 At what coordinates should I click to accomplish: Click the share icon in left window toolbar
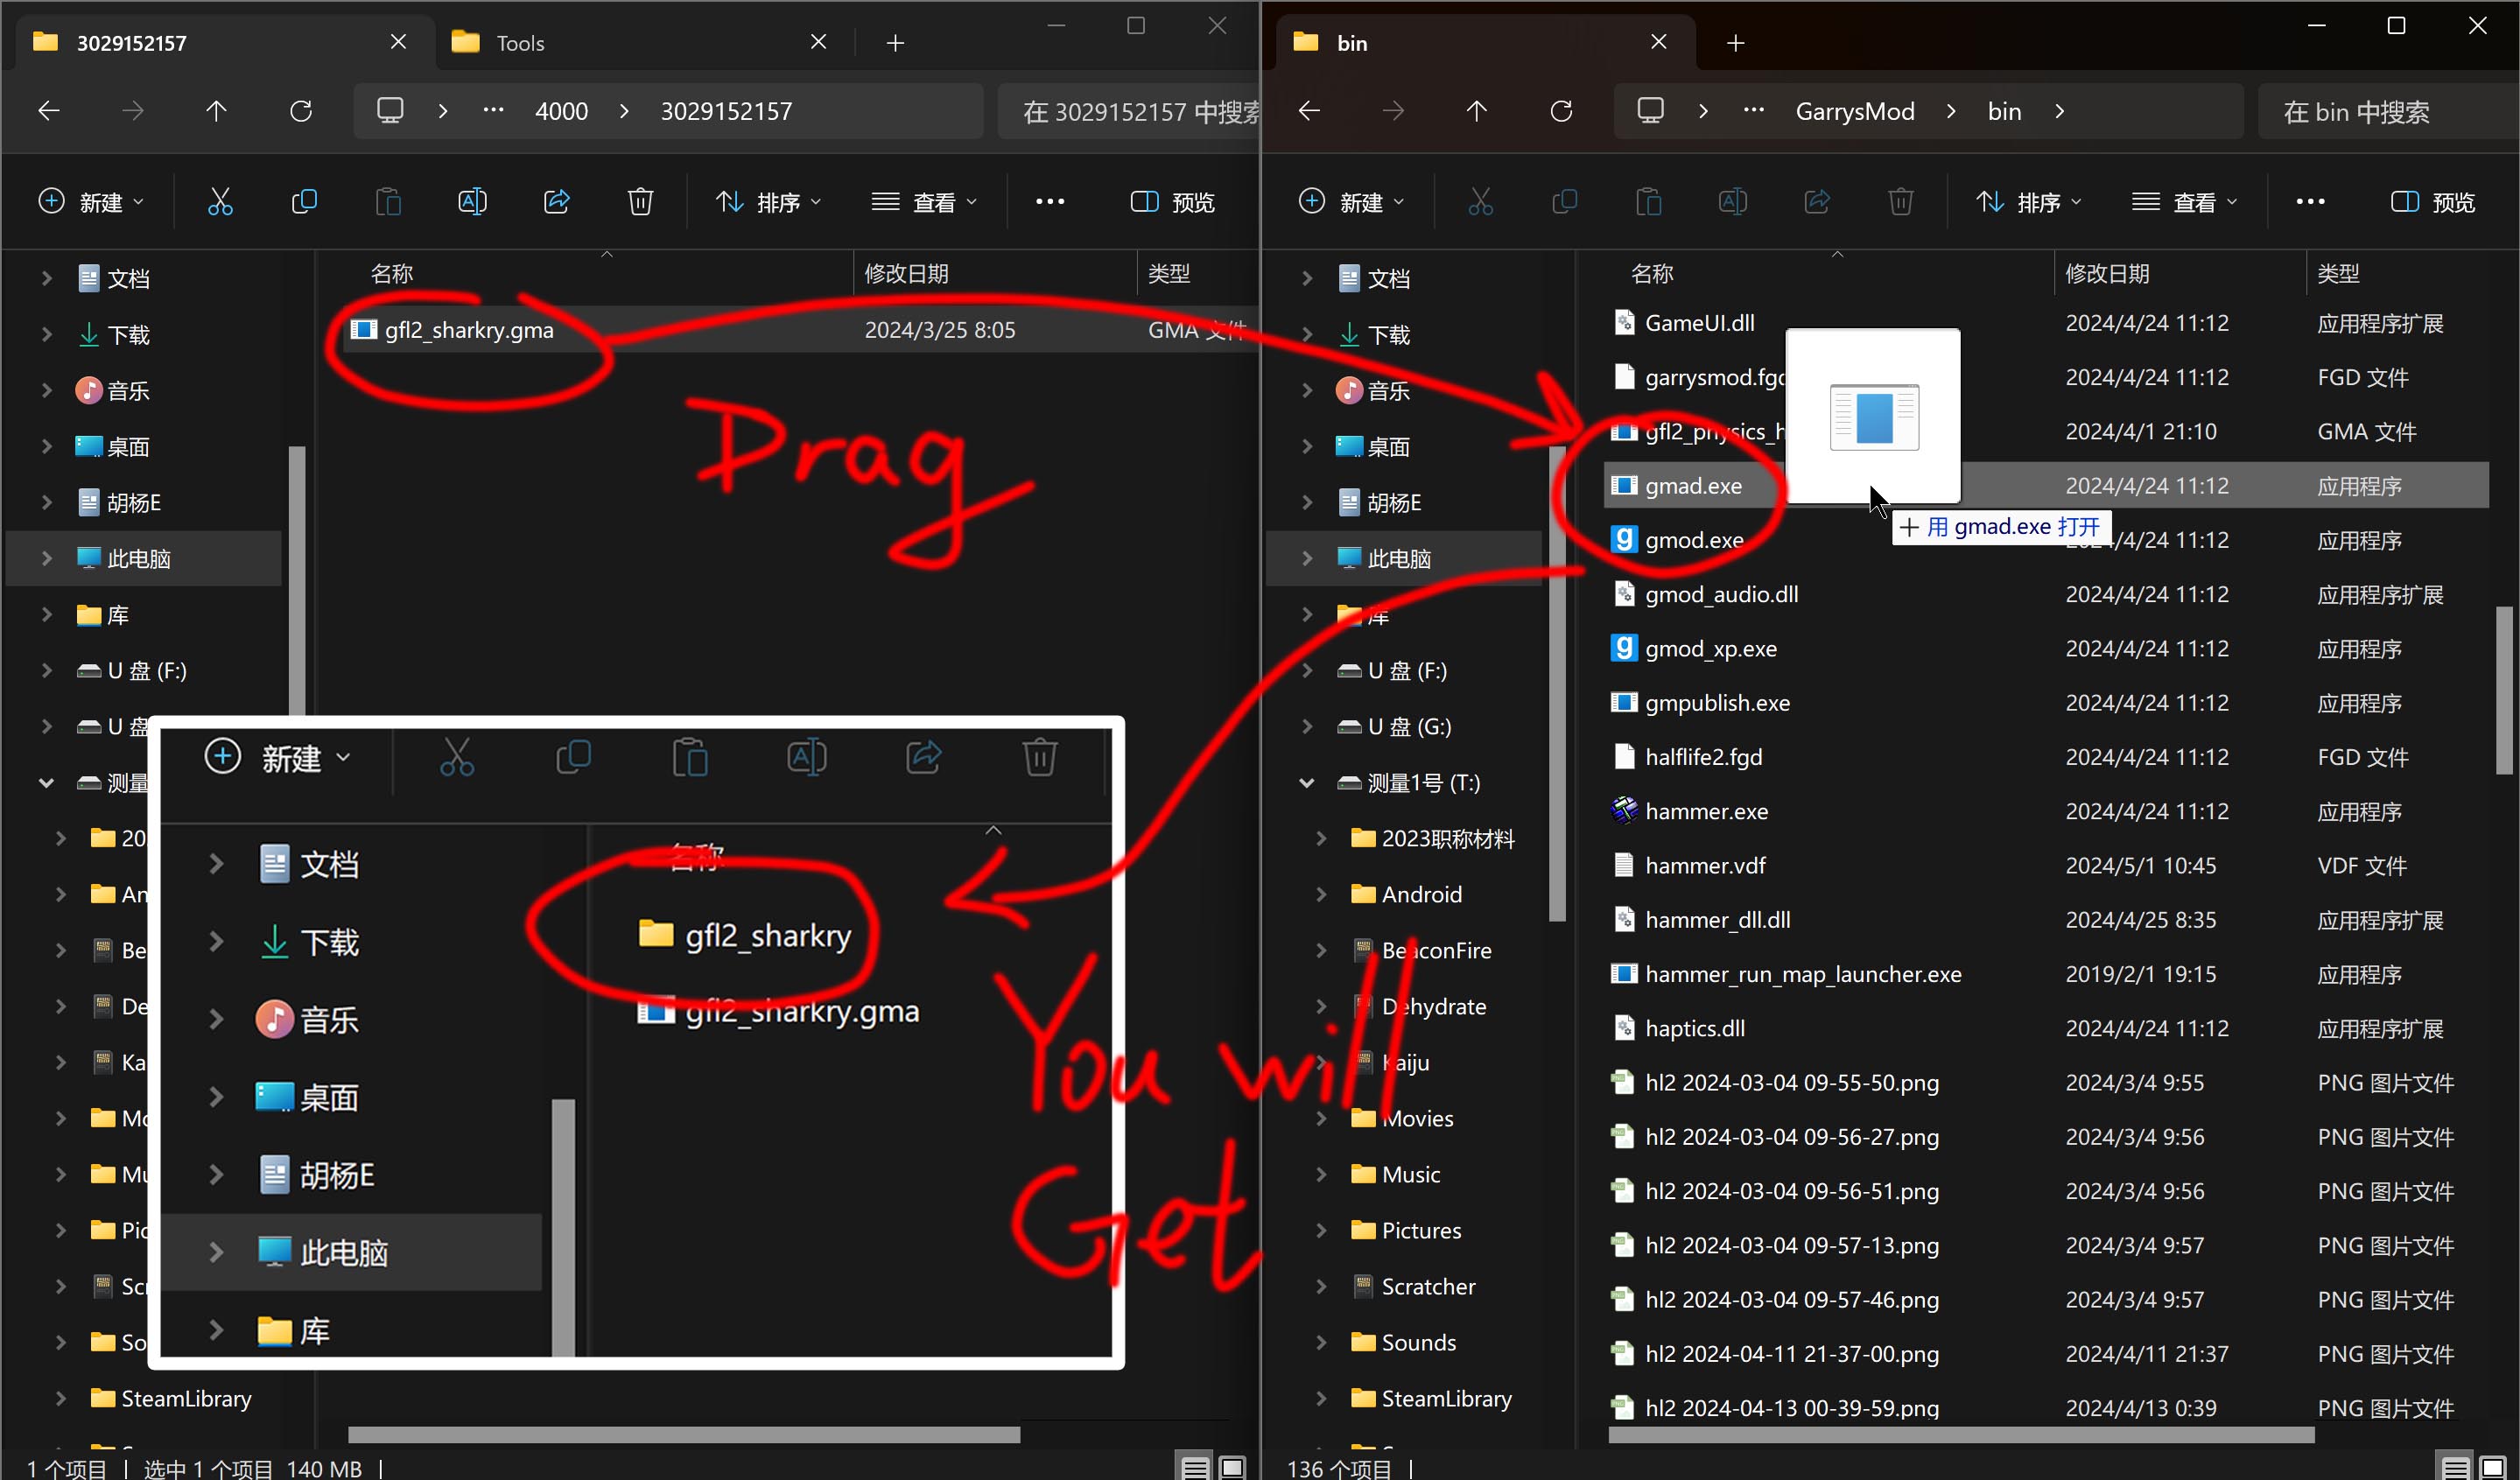click(x=556, y=202)
